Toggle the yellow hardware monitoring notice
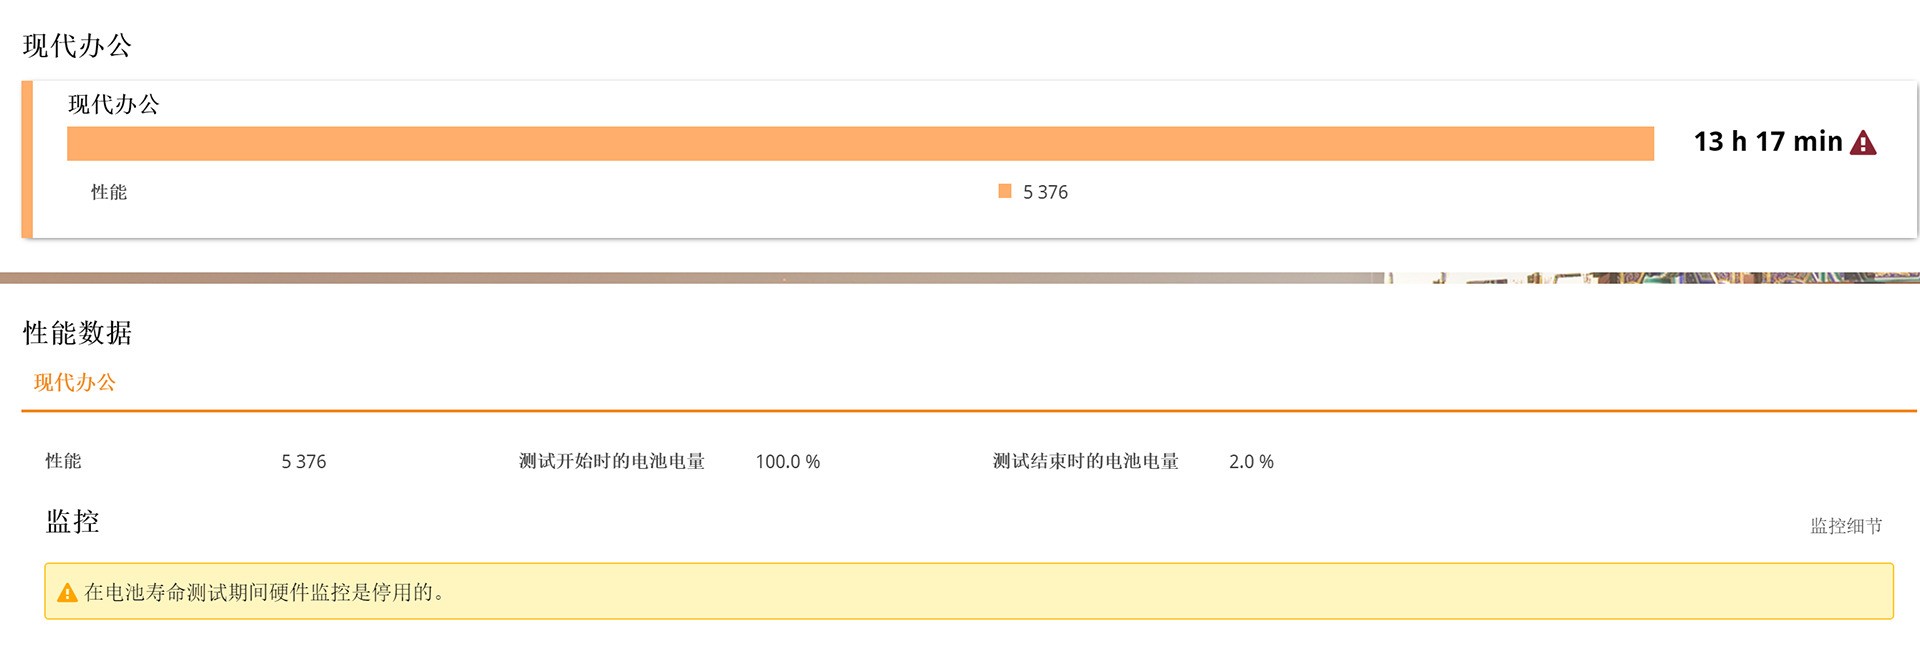The image size is (1920, 669). point(960,591)
